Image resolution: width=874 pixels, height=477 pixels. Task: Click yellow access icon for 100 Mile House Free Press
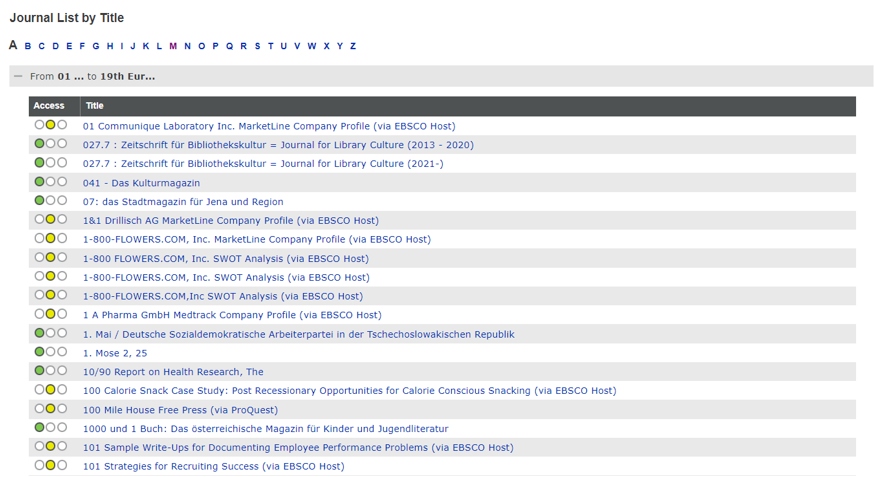50,408
